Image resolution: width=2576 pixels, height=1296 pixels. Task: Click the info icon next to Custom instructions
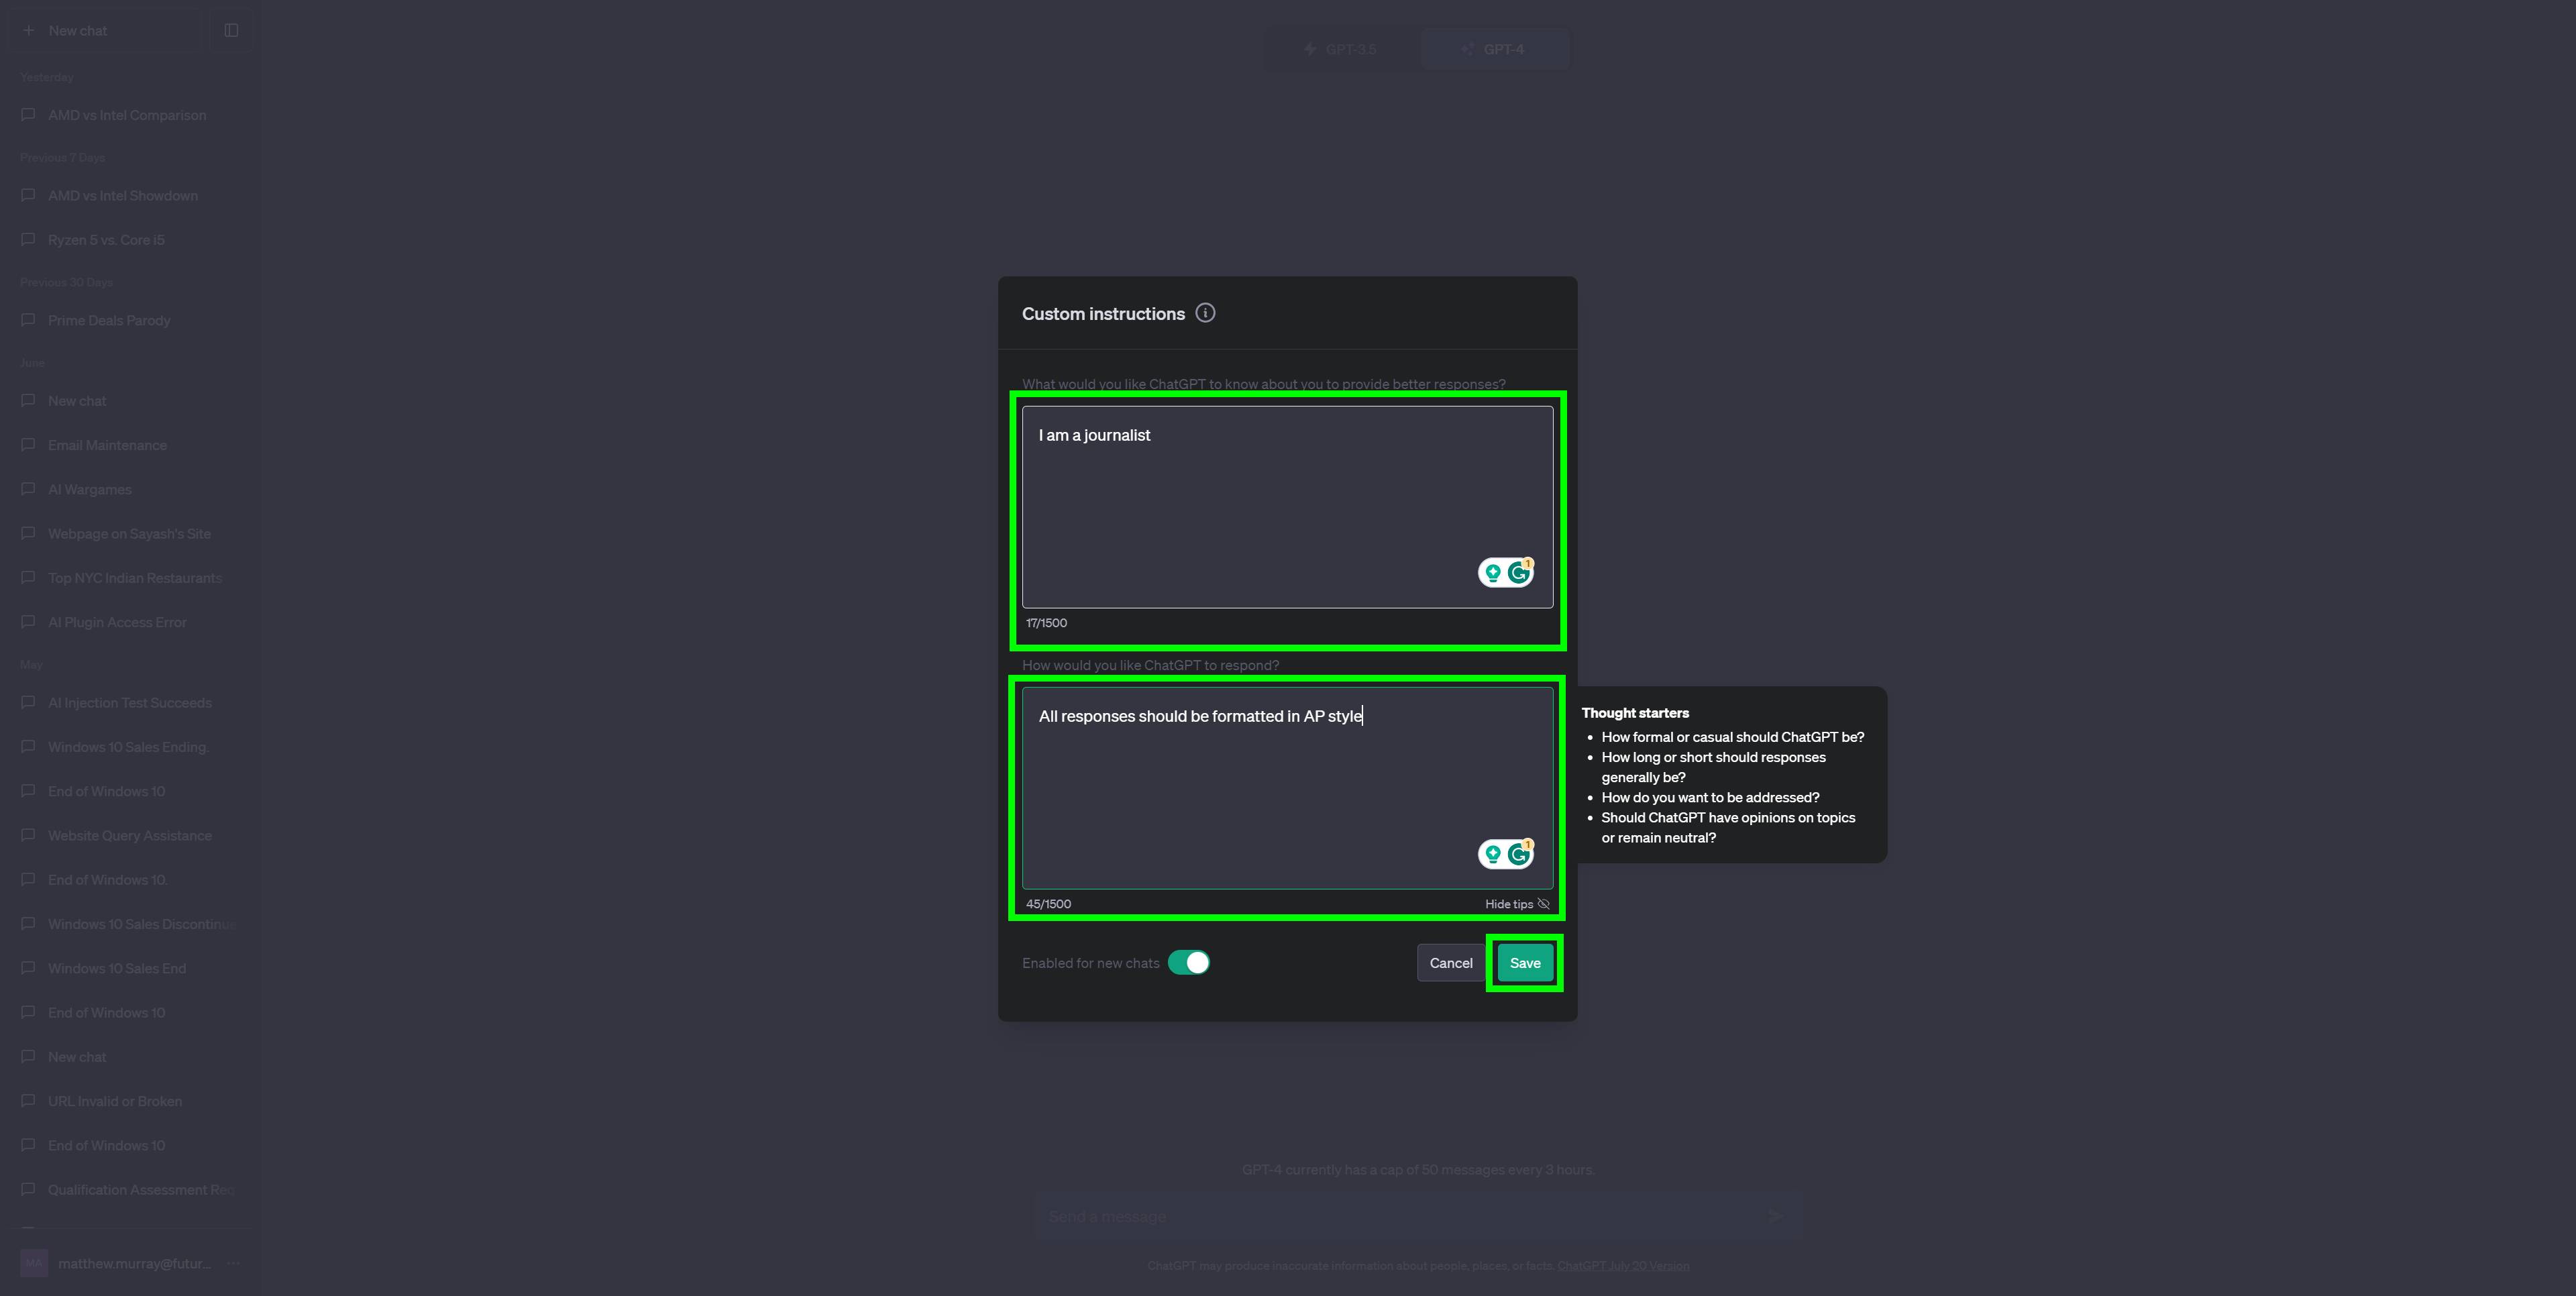coord(1205,313)
